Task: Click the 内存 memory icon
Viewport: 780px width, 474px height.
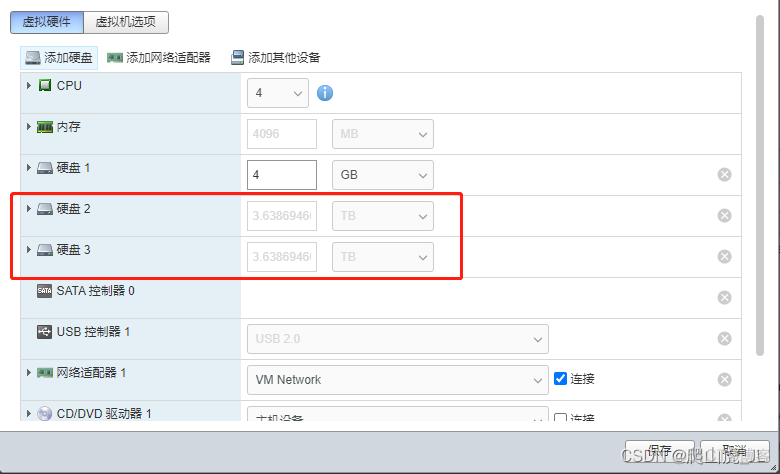Action: click(x=45, y=127)
